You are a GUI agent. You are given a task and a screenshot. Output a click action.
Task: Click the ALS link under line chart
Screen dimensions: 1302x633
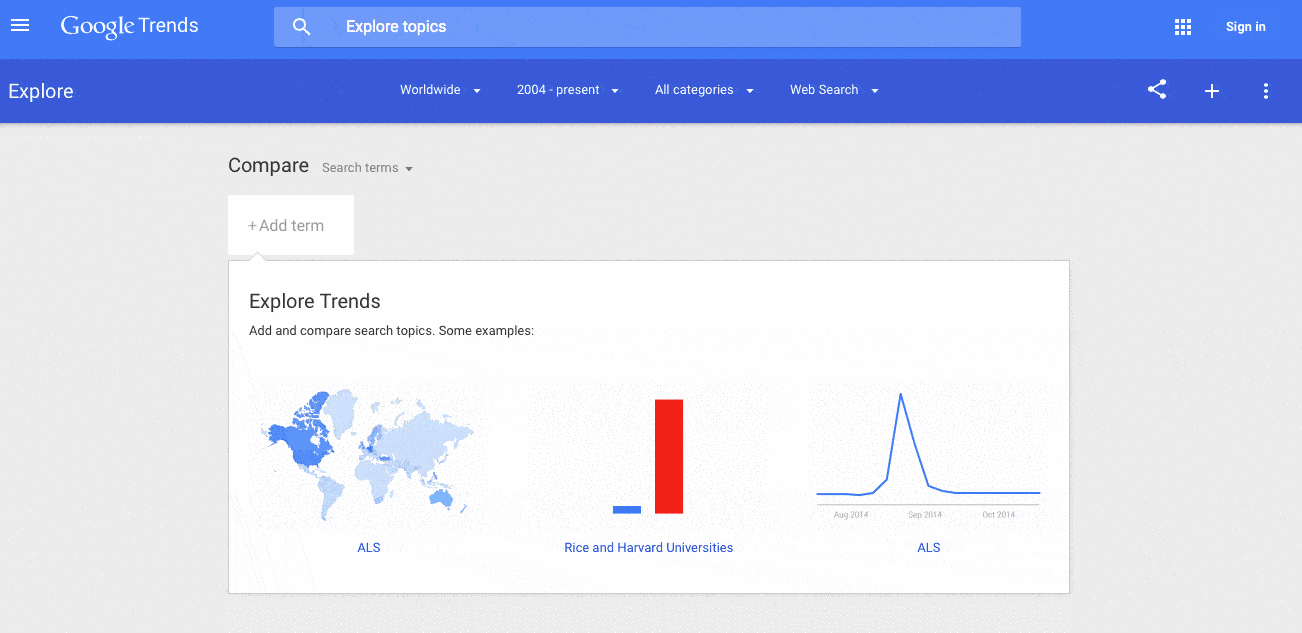coord(929,548)
